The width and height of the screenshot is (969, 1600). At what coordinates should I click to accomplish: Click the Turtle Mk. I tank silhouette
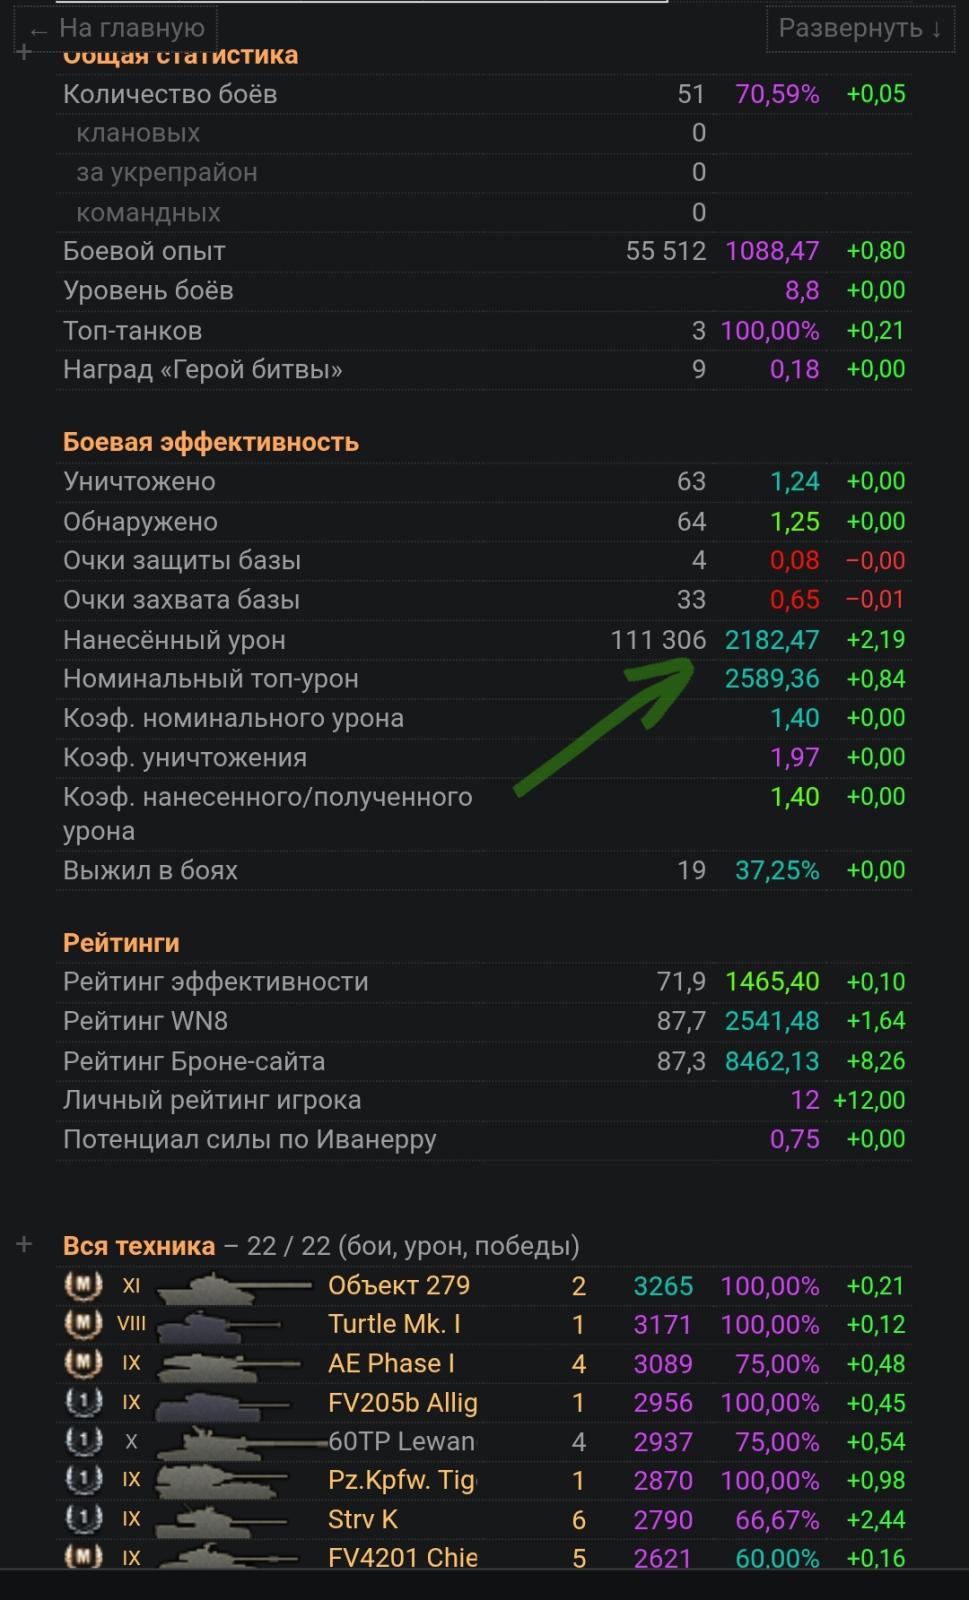pyautogui.click(x=219, y=1326)
